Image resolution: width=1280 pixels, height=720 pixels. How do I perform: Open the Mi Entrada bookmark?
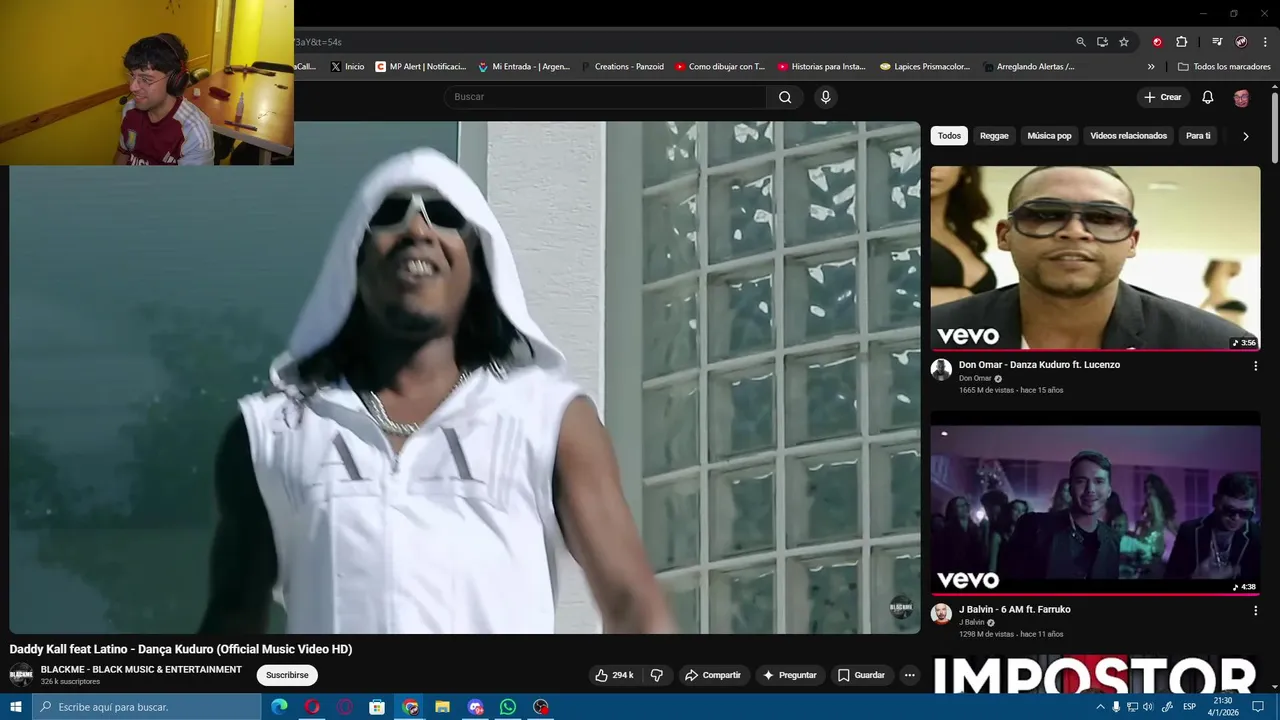point(523,67)
